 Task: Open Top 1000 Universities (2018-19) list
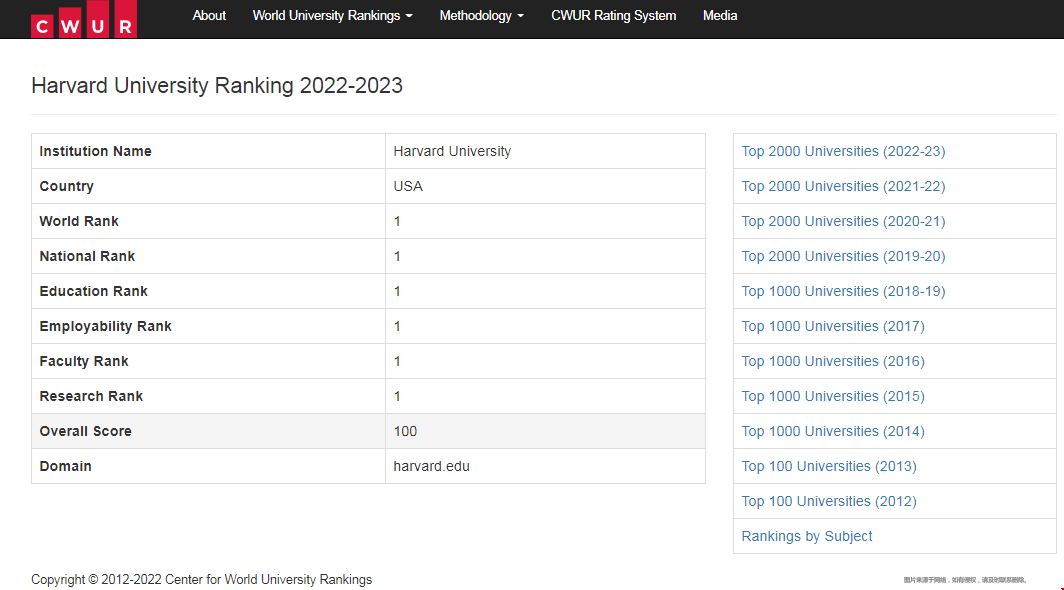click(x=843, y=291)
